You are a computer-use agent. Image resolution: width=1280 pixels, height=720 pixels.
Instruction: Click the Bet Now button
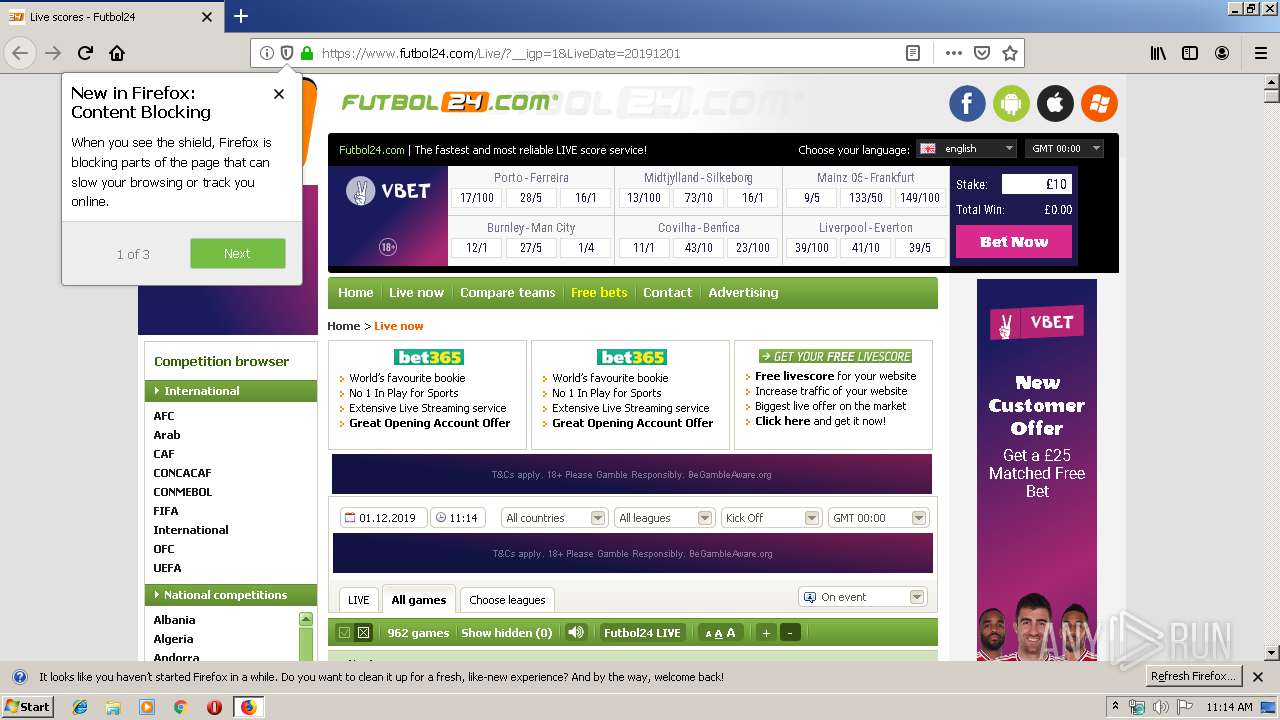(1014, 242)
